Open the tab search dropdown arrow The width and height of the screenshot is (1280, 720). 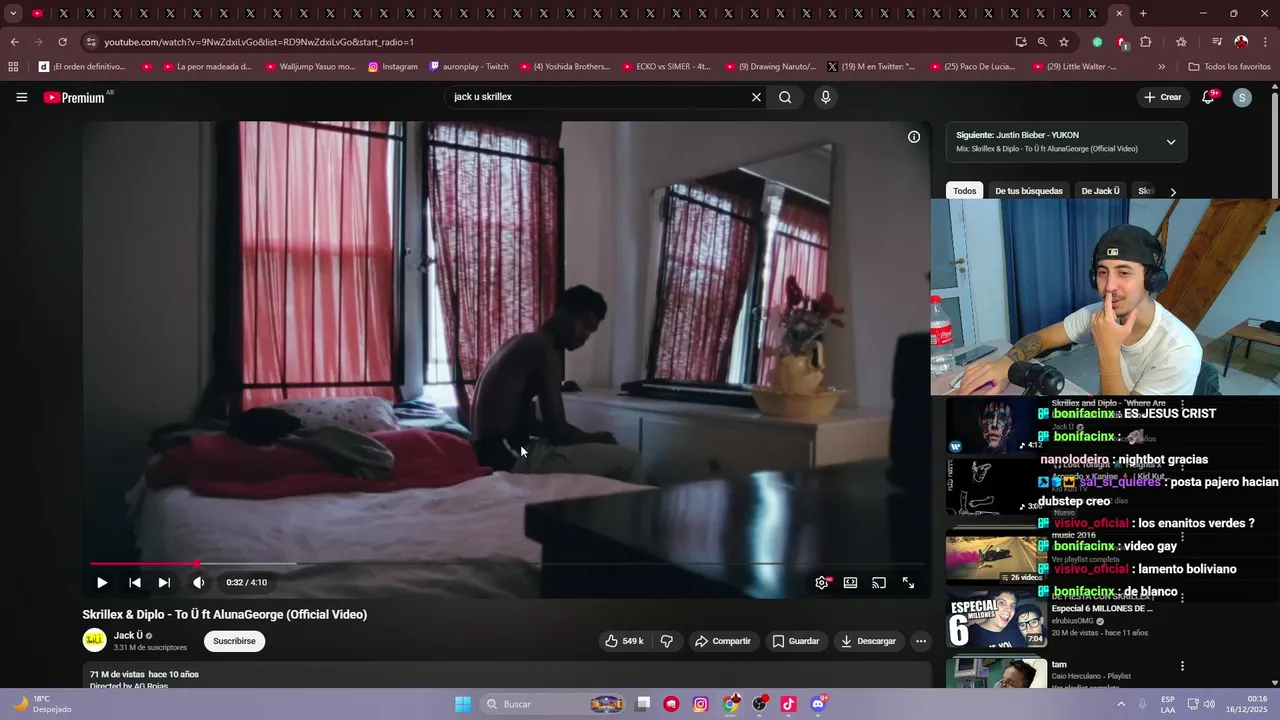coord(13,13)
